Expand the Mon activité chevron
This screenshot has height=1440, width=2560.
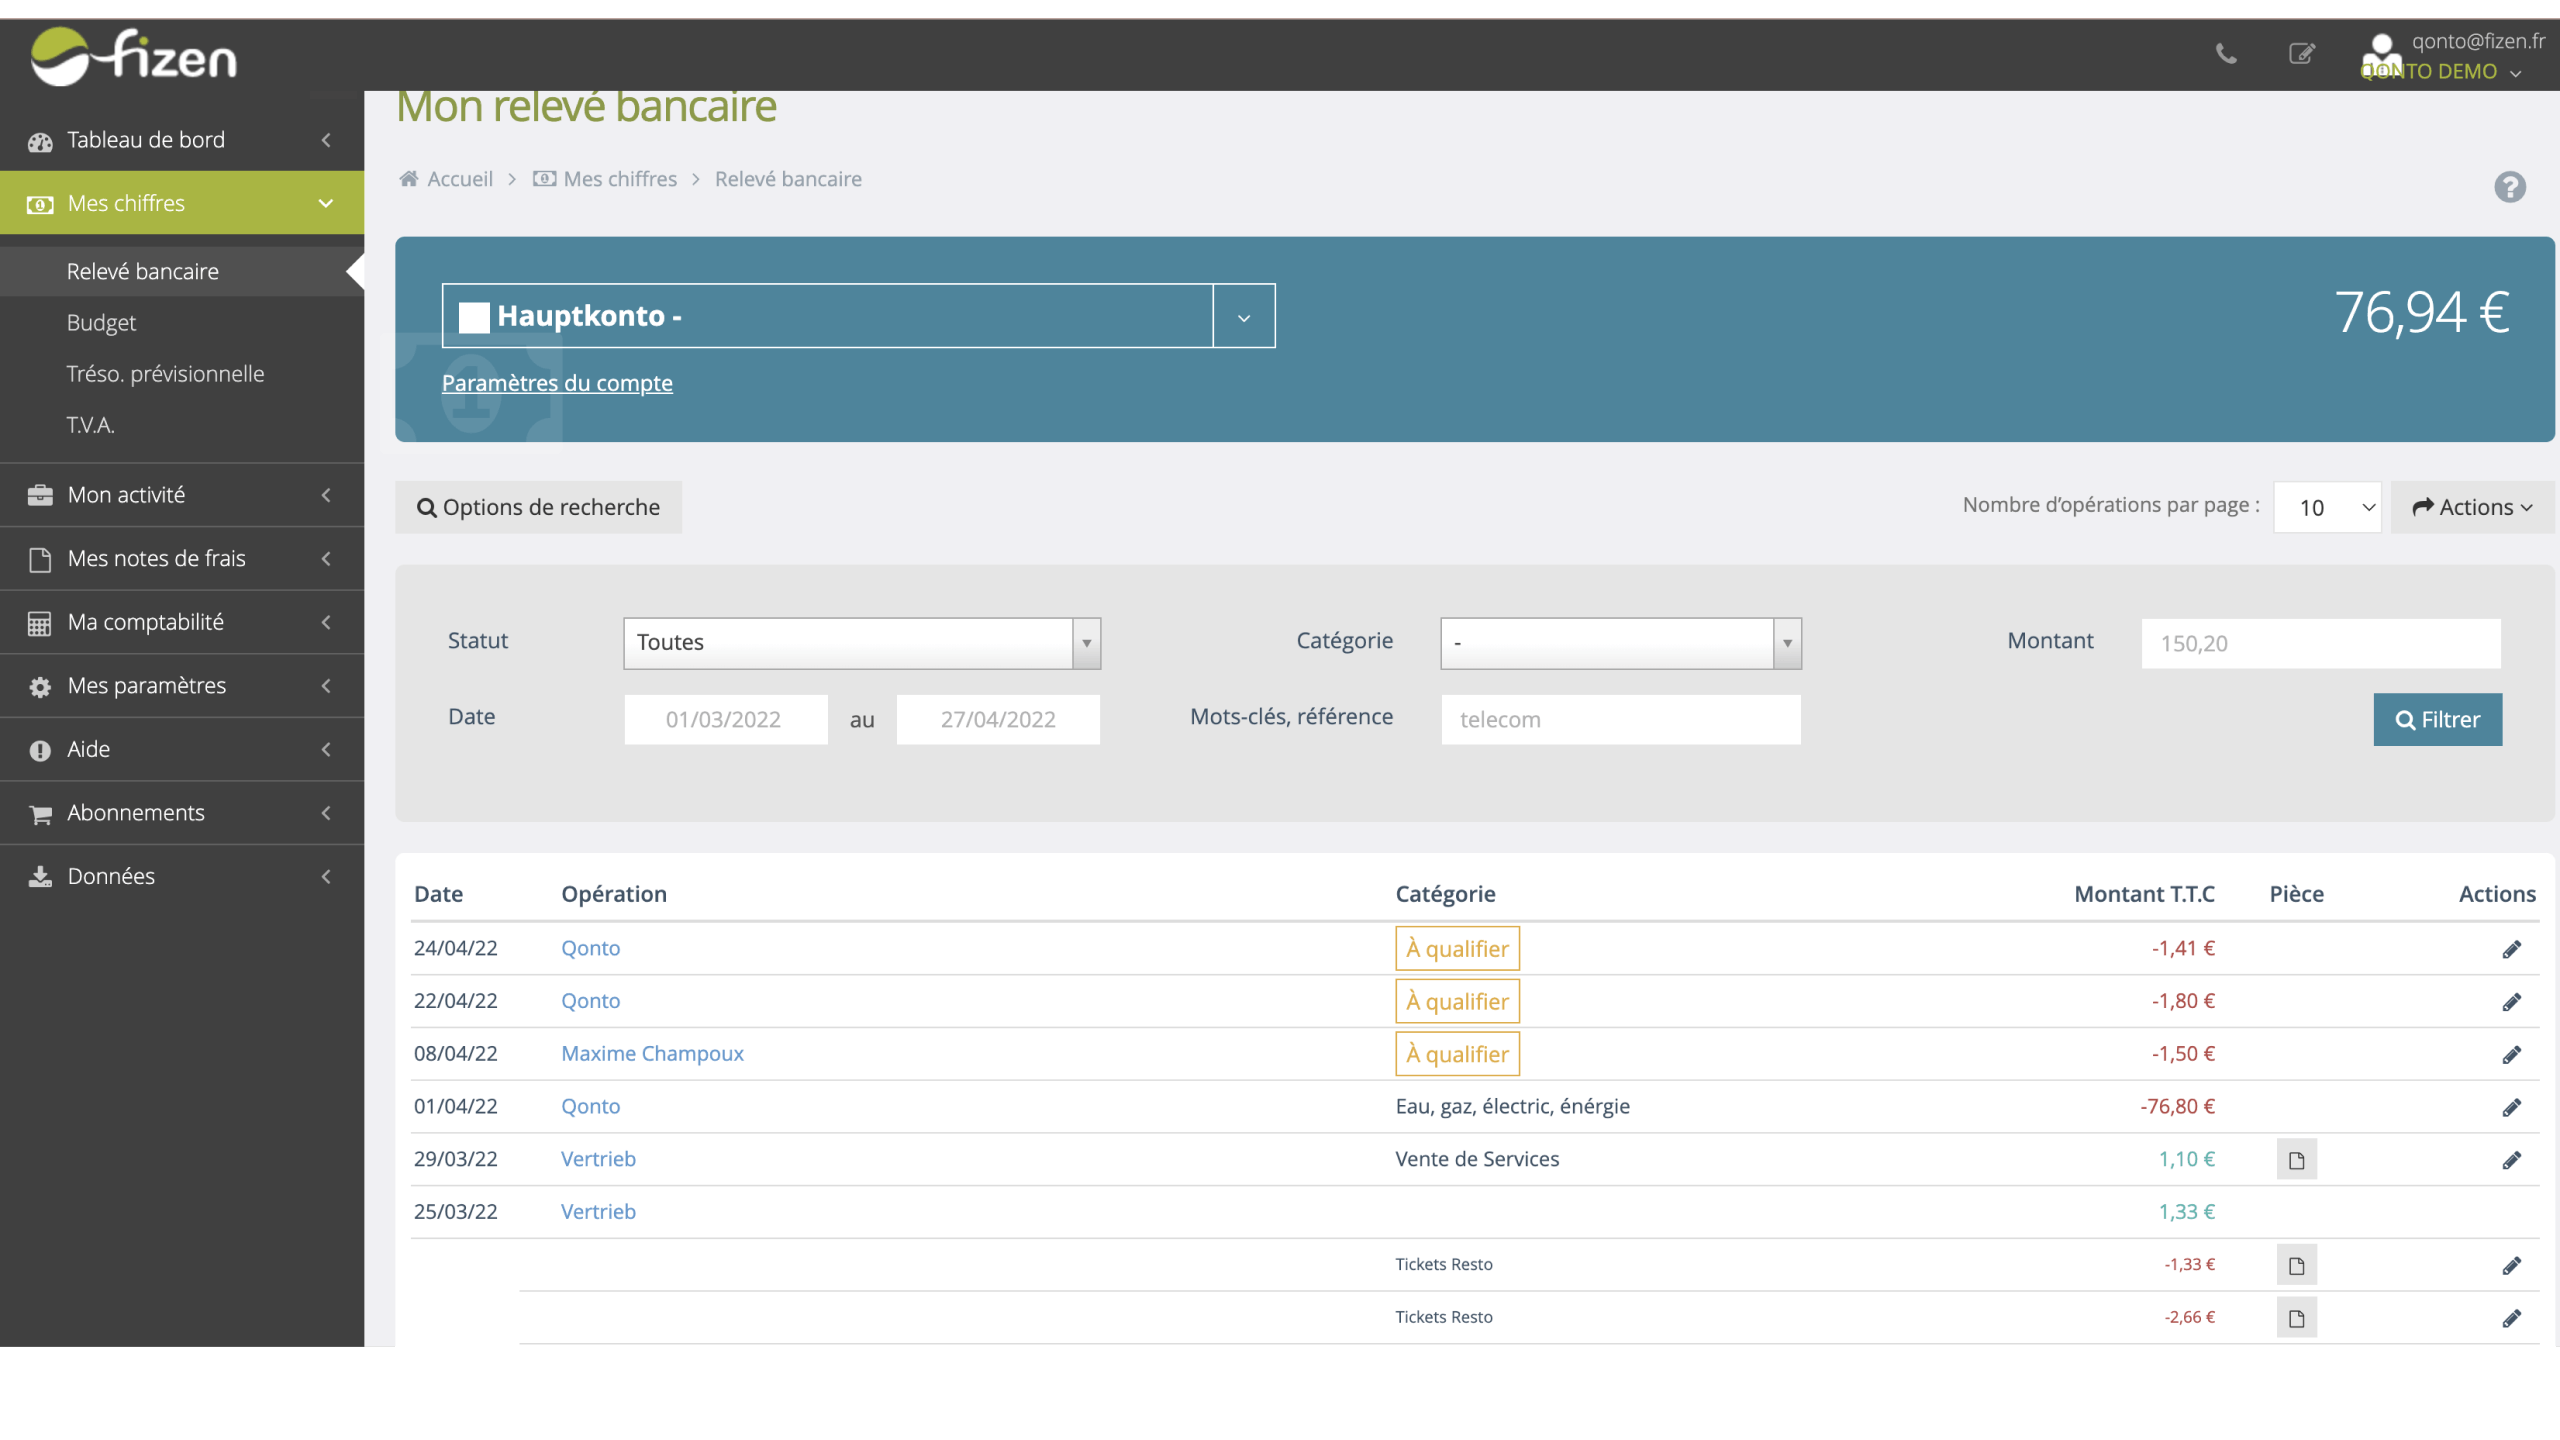326,495
